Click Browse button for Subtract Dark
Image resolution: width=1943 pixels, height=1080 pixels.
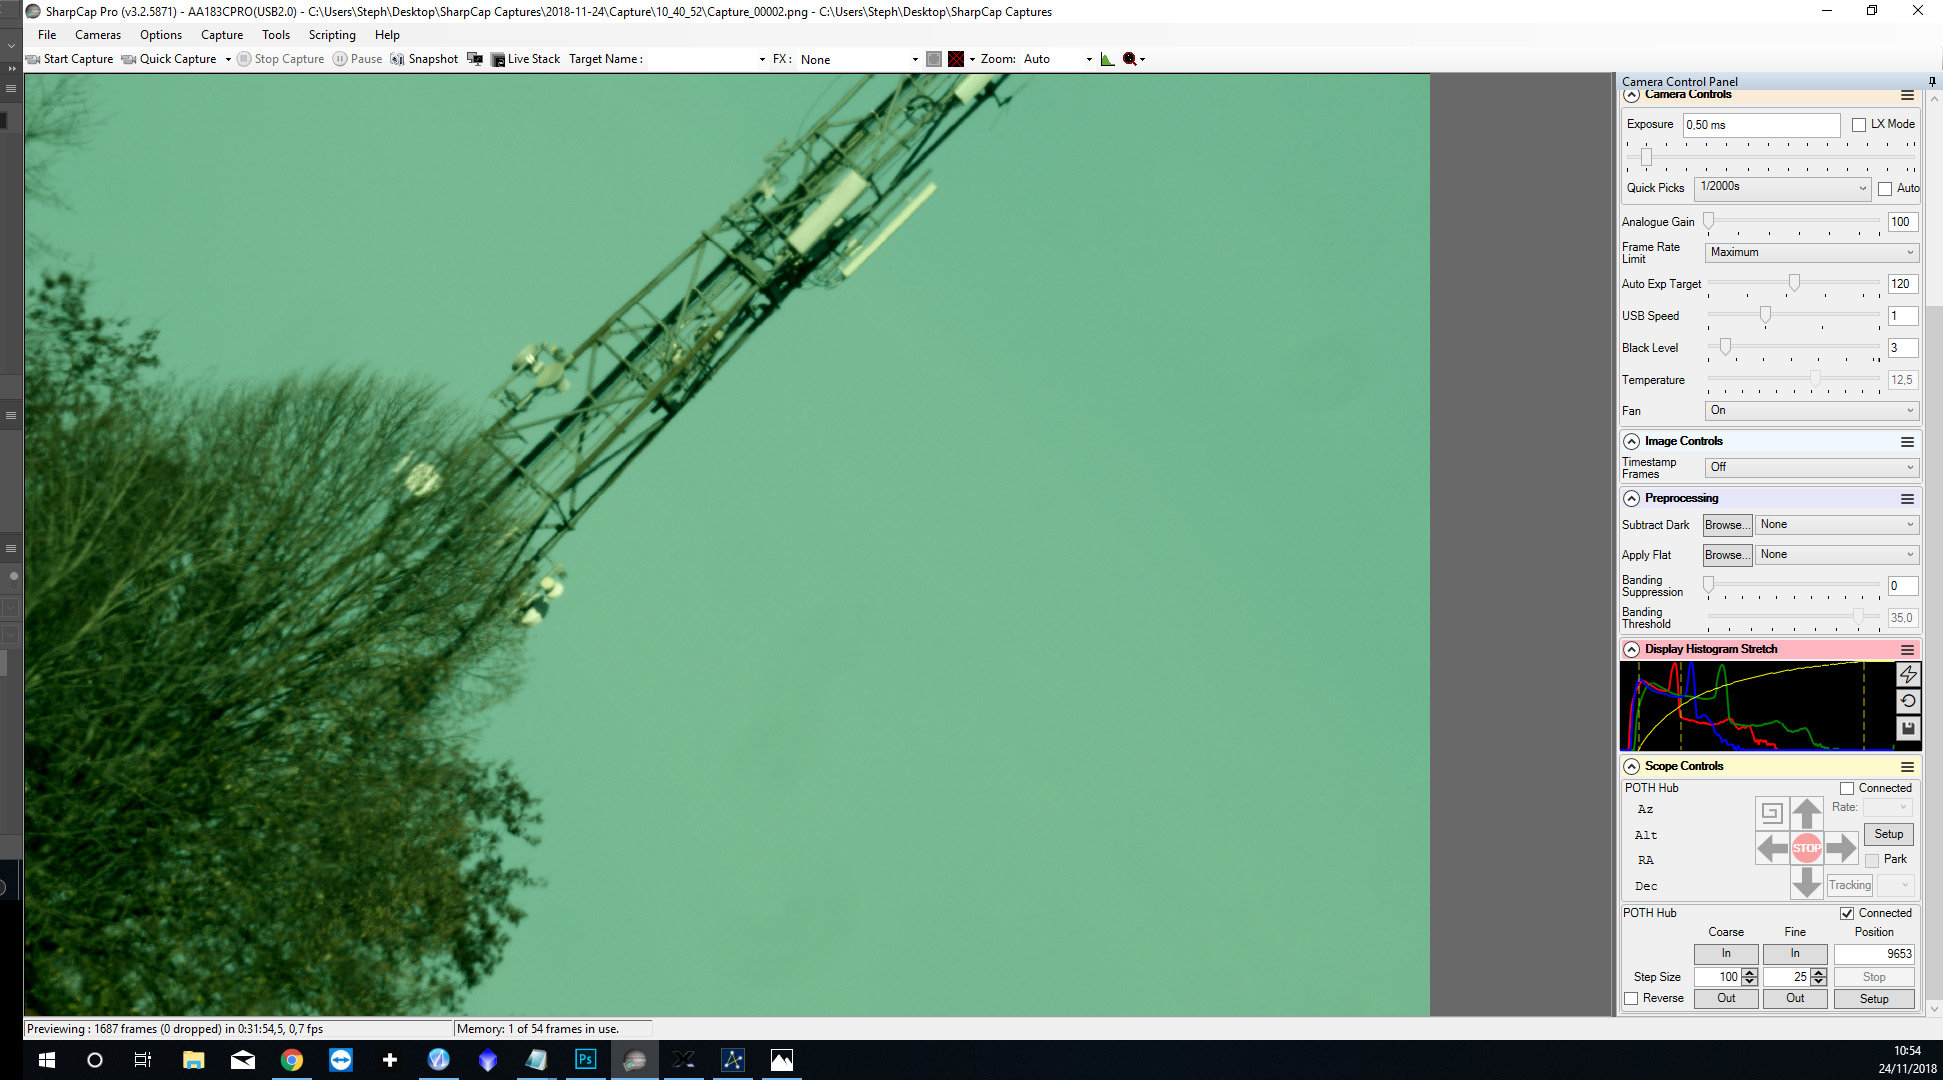click(1727, 525)
